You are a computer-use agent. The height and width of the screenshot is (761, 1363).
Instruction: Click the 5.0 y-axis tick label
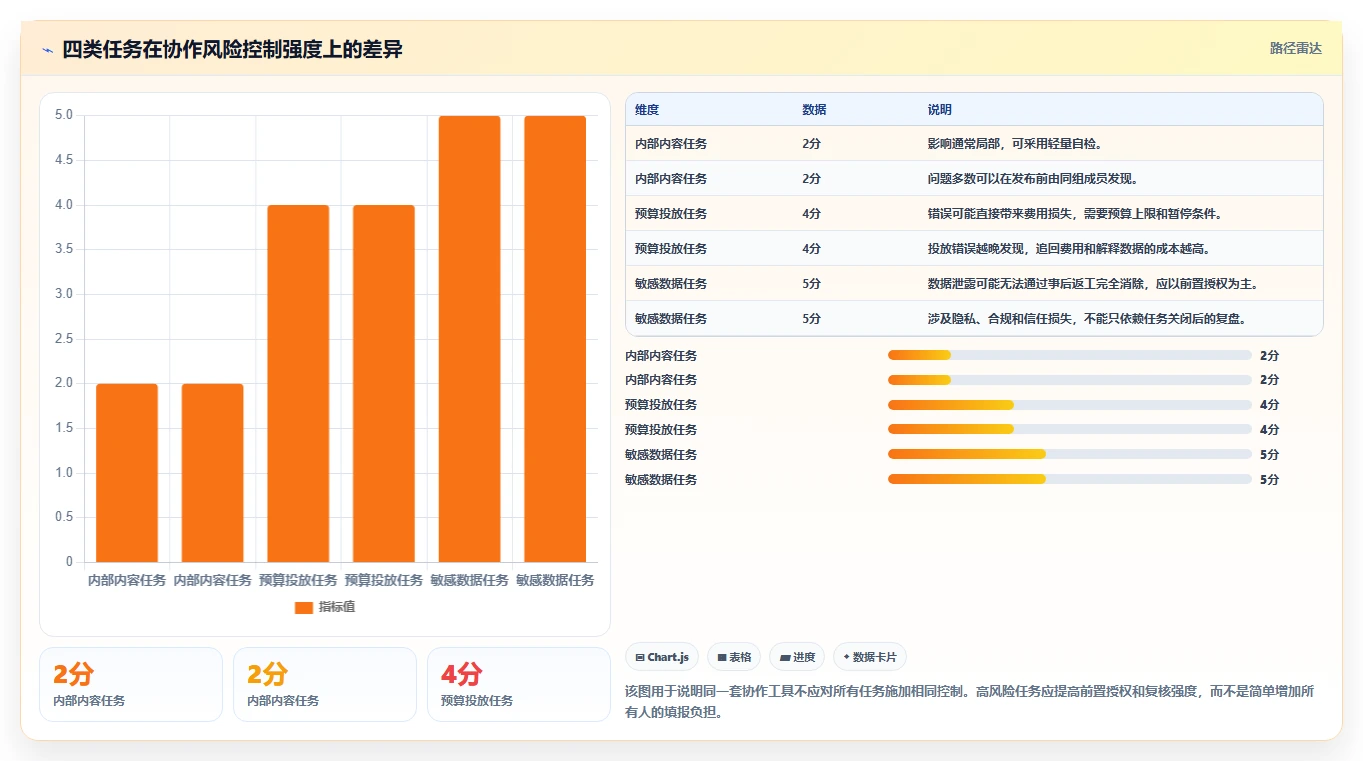pos(64,115)
